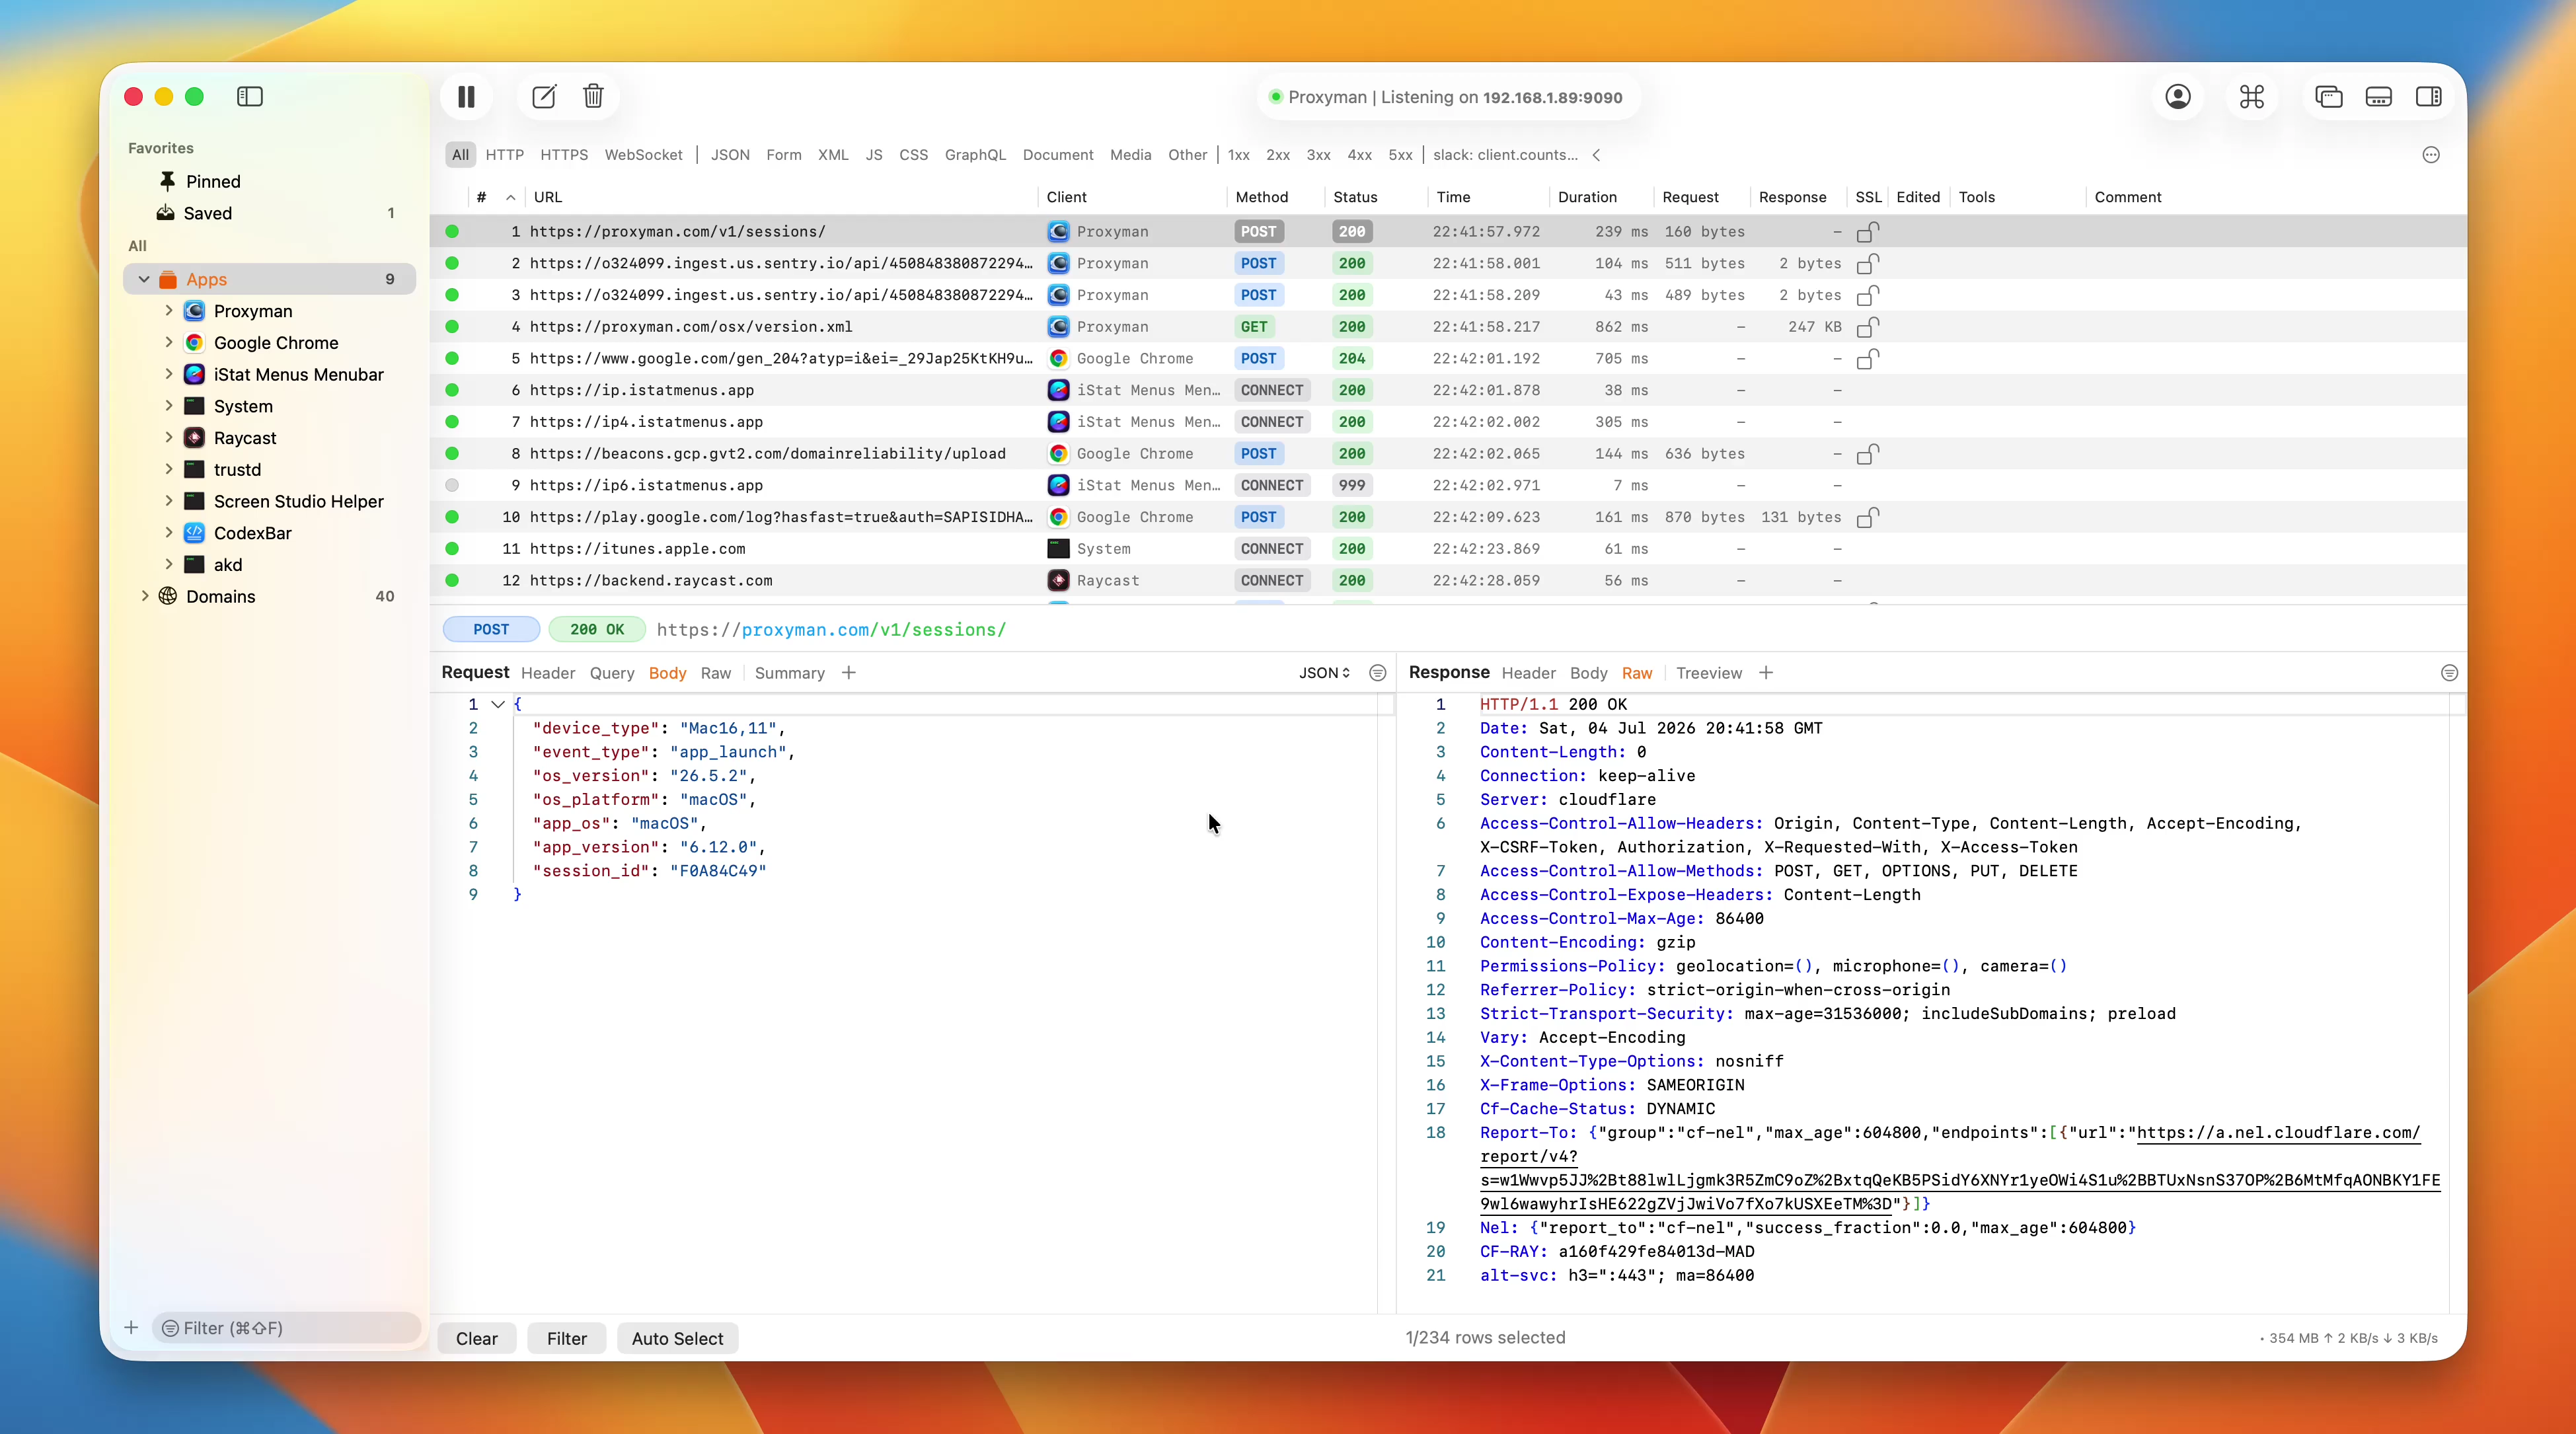
Task: Switch to Response Treeview tab
Action: coord(1708,673)
